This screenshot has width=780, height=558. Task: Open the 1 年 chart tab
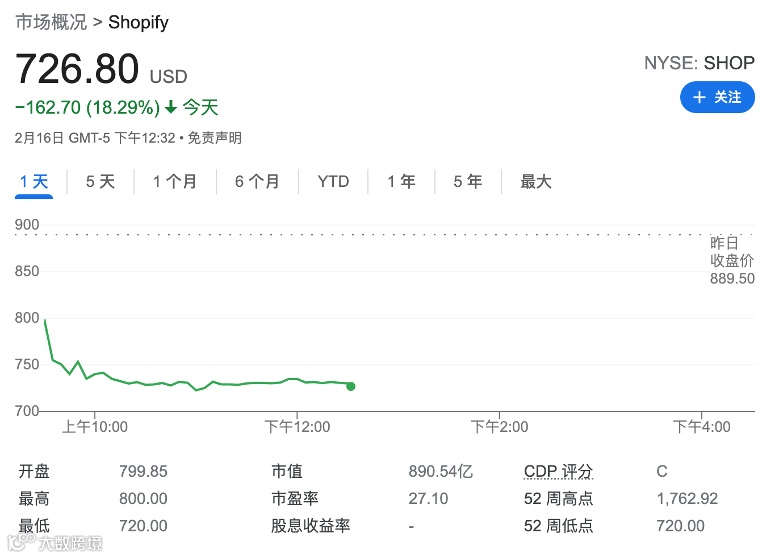pyautogui.click(x=401, y=182)
